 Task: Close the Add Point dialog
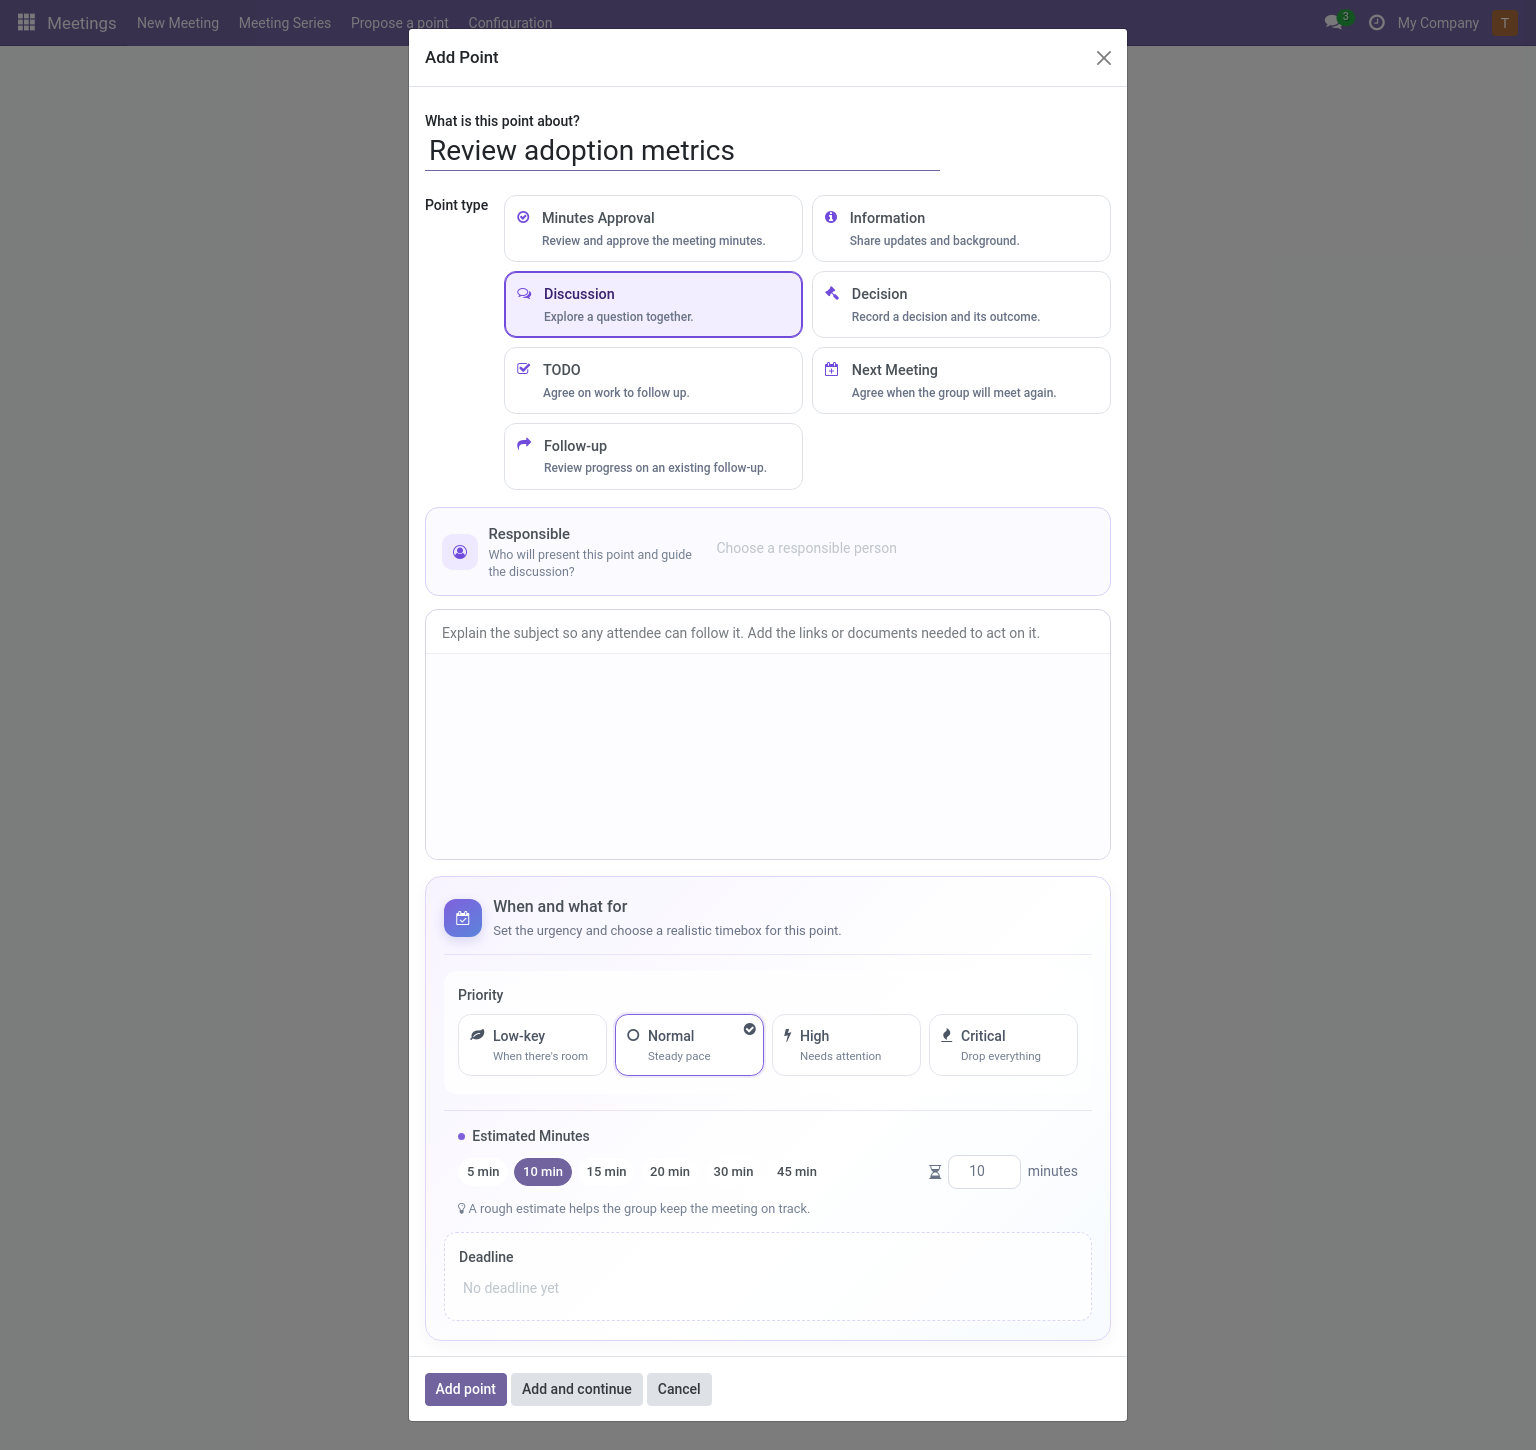point(1104,58)
